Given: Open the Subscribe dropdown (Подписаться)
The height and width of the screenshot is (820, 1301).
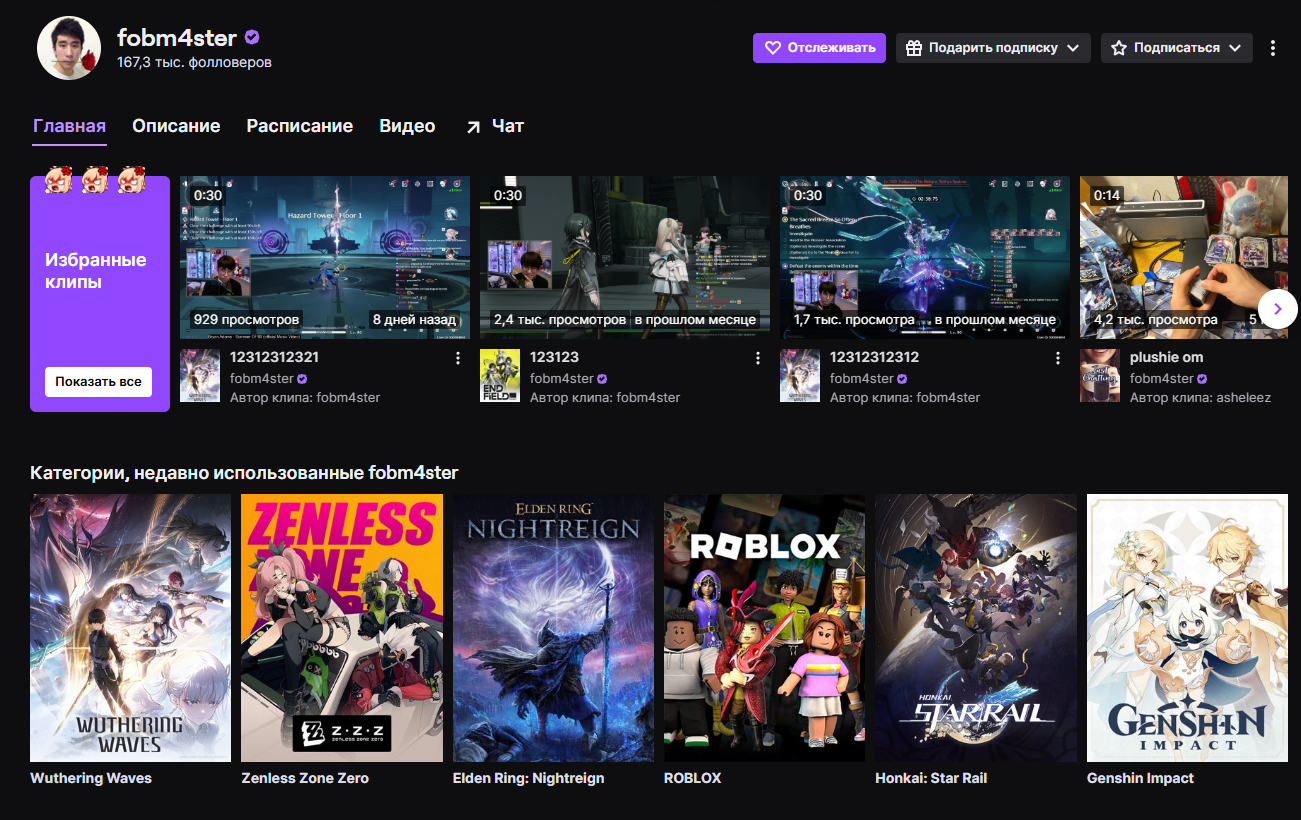Looking at the screenshot, I should tap(1176, 48).
